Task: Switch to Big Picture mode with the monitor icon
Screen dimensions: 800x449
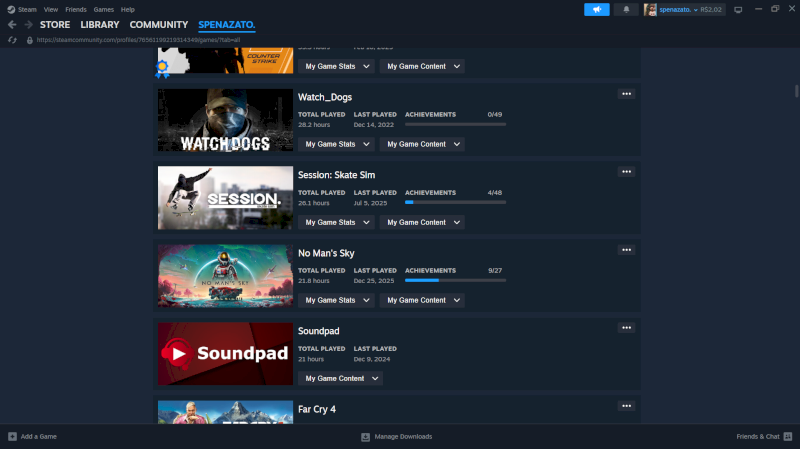Action: (x=738, y=10)
